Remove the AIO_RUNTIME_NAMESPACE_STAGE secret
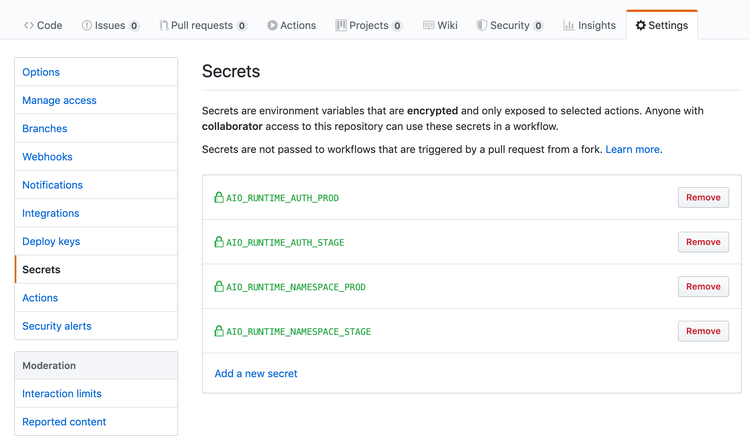 point(703,331)
